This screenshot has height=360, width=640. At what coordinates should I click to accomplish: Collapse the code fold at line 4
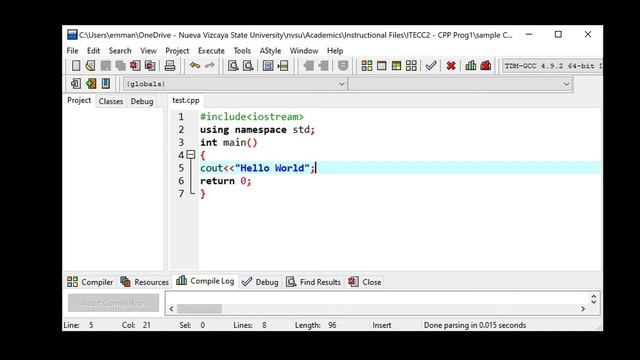point(191,155)
